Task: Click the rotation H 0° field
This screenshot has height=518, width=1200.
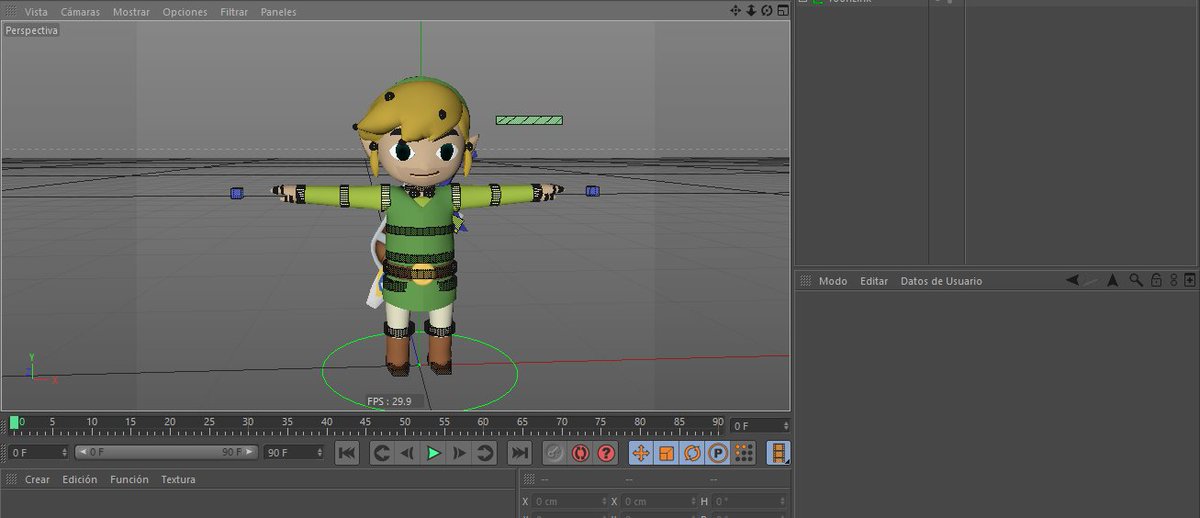Action: pos(749,502)
